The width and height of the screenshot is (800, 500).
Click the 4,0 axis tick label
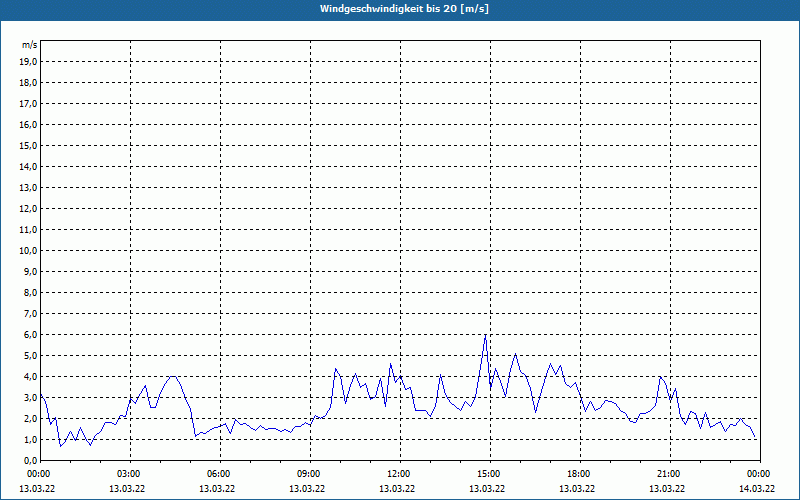click(31, 377)
